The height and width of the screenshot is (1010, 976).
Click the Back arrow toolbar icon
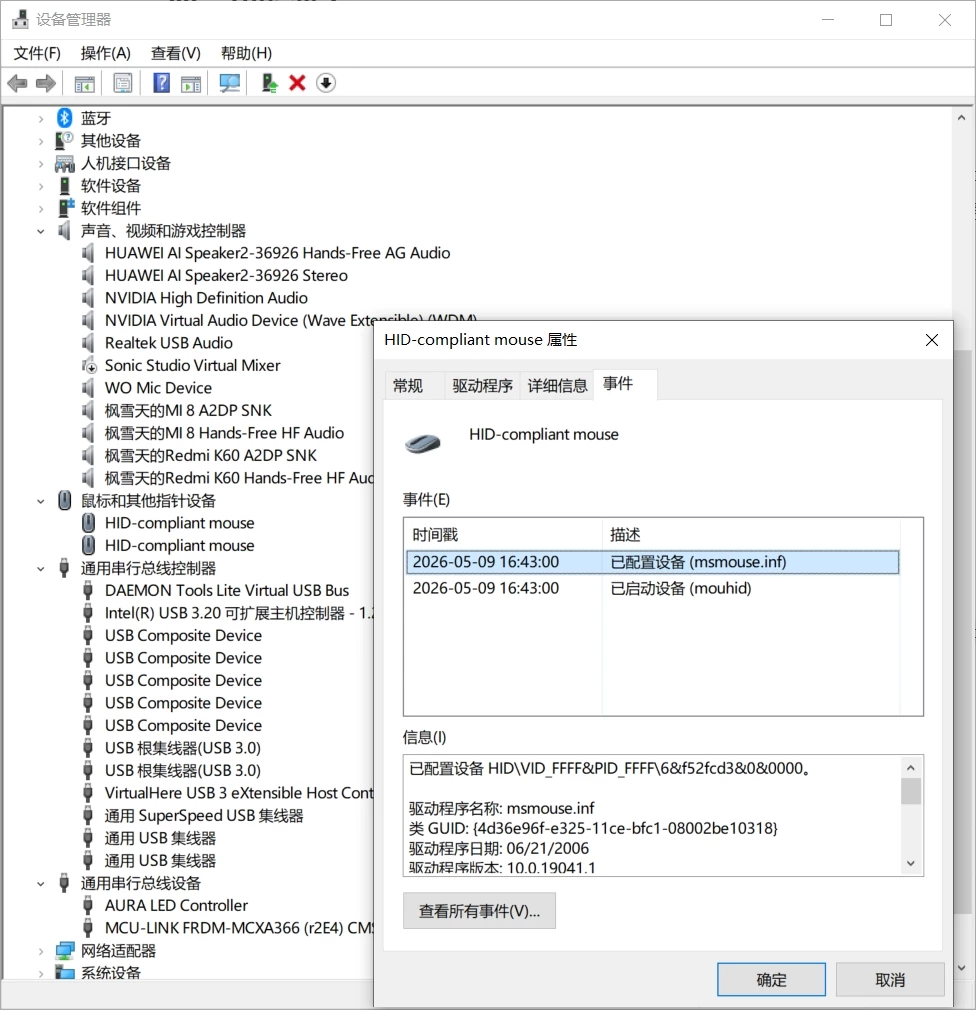pos(17,83)
